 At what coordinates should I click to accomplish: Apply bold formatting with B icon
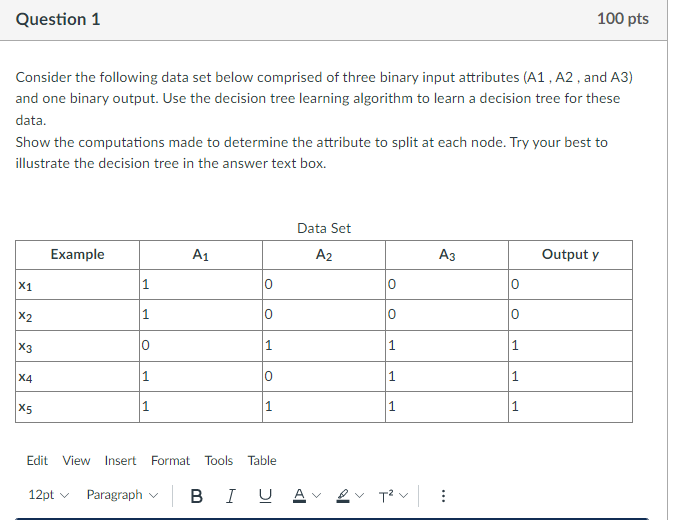[x=196, y=496]
